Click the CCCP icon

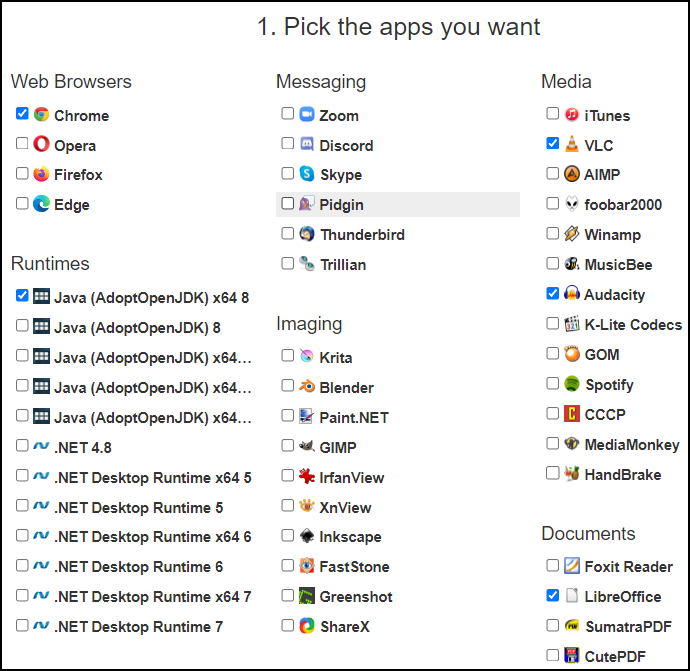572,414
